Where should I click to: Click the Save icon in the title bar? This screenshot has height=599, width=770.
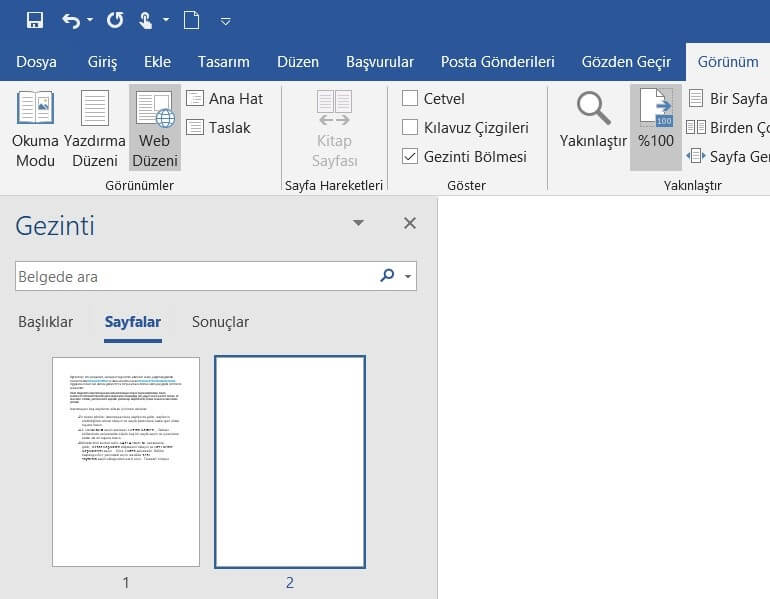tap(35, 20)
